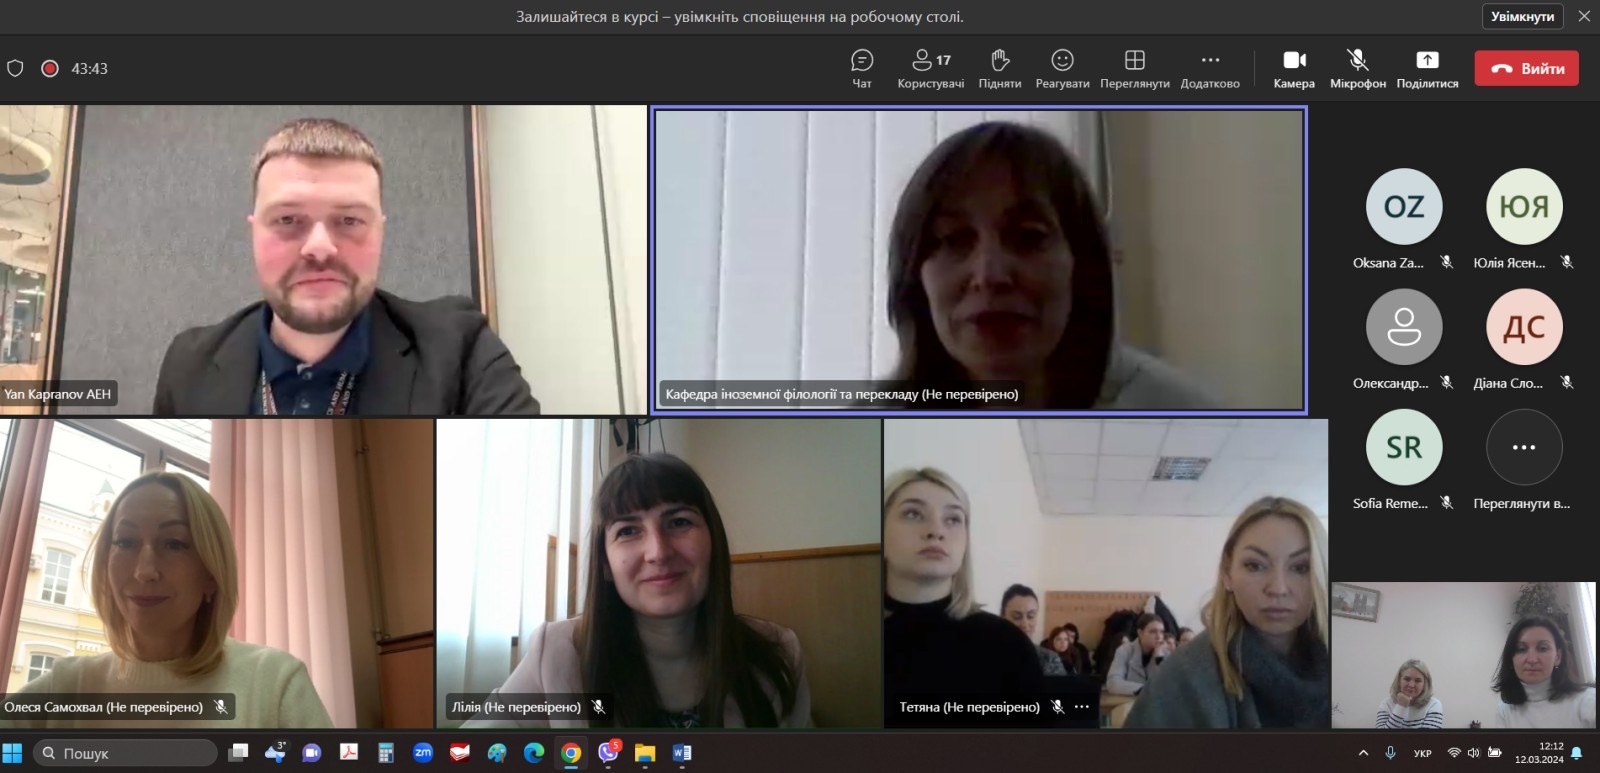
Task: Open Viber from the taskbar
Action: tap(608, 752)
